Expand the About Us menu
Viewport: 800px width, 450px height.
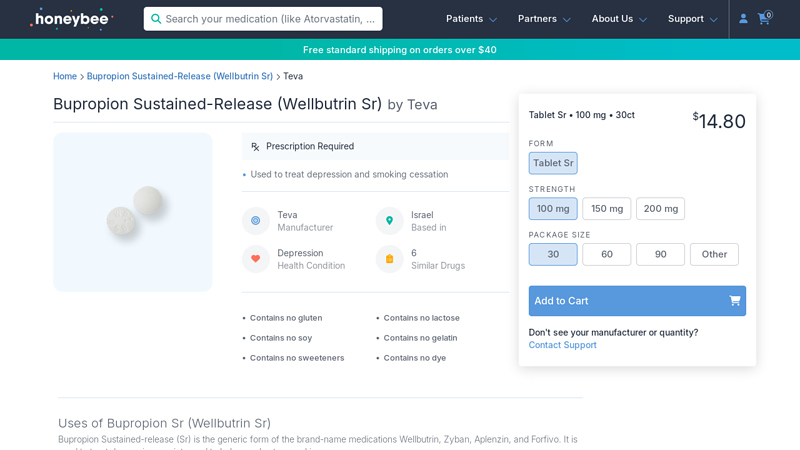[619, 19]
